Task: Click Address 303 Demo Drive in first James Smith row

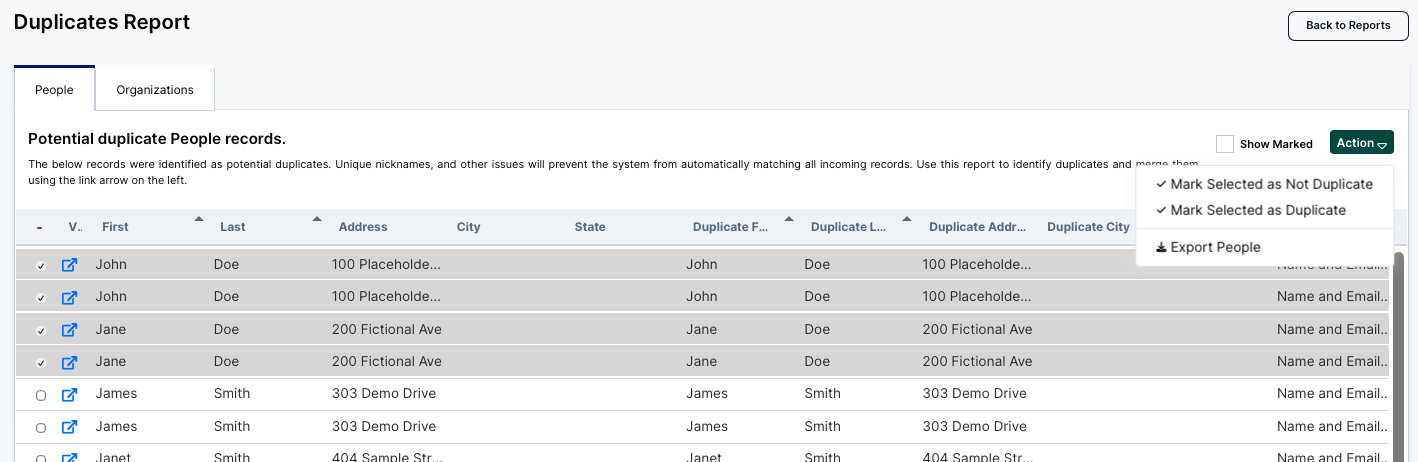Action: (x=384, y=394)
